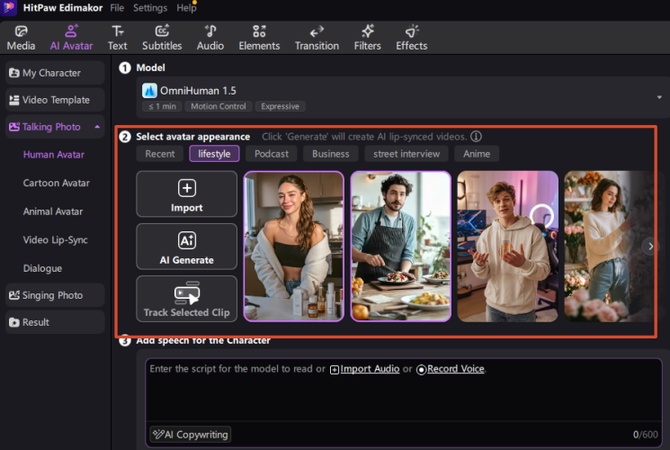
Task: Expand the Model dropdown arrow
Action: (x=659, y=97)
